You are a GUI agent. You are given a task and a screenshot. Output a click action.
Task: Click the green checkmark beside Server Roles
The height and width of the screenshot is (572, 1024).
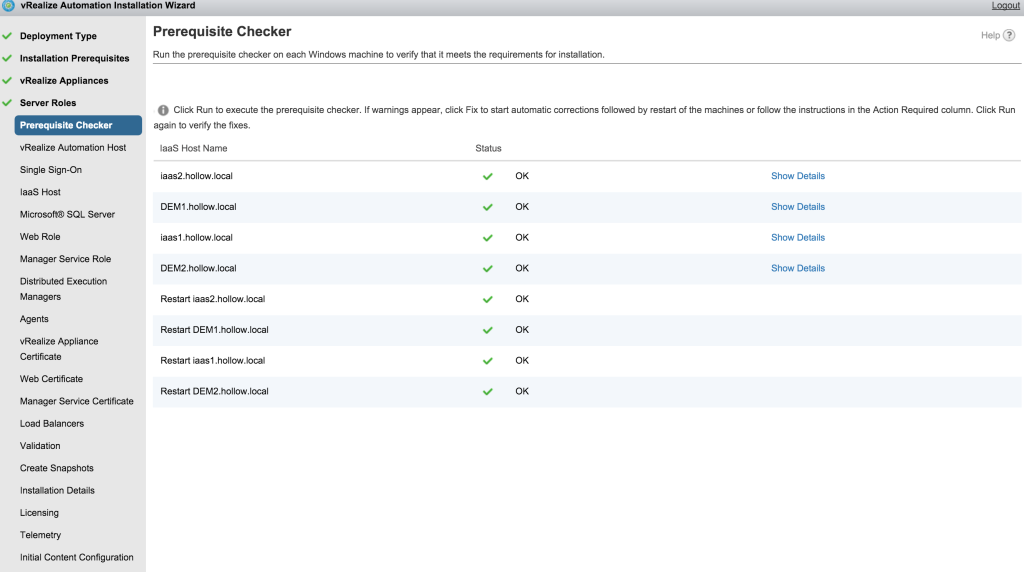point(8,103)
